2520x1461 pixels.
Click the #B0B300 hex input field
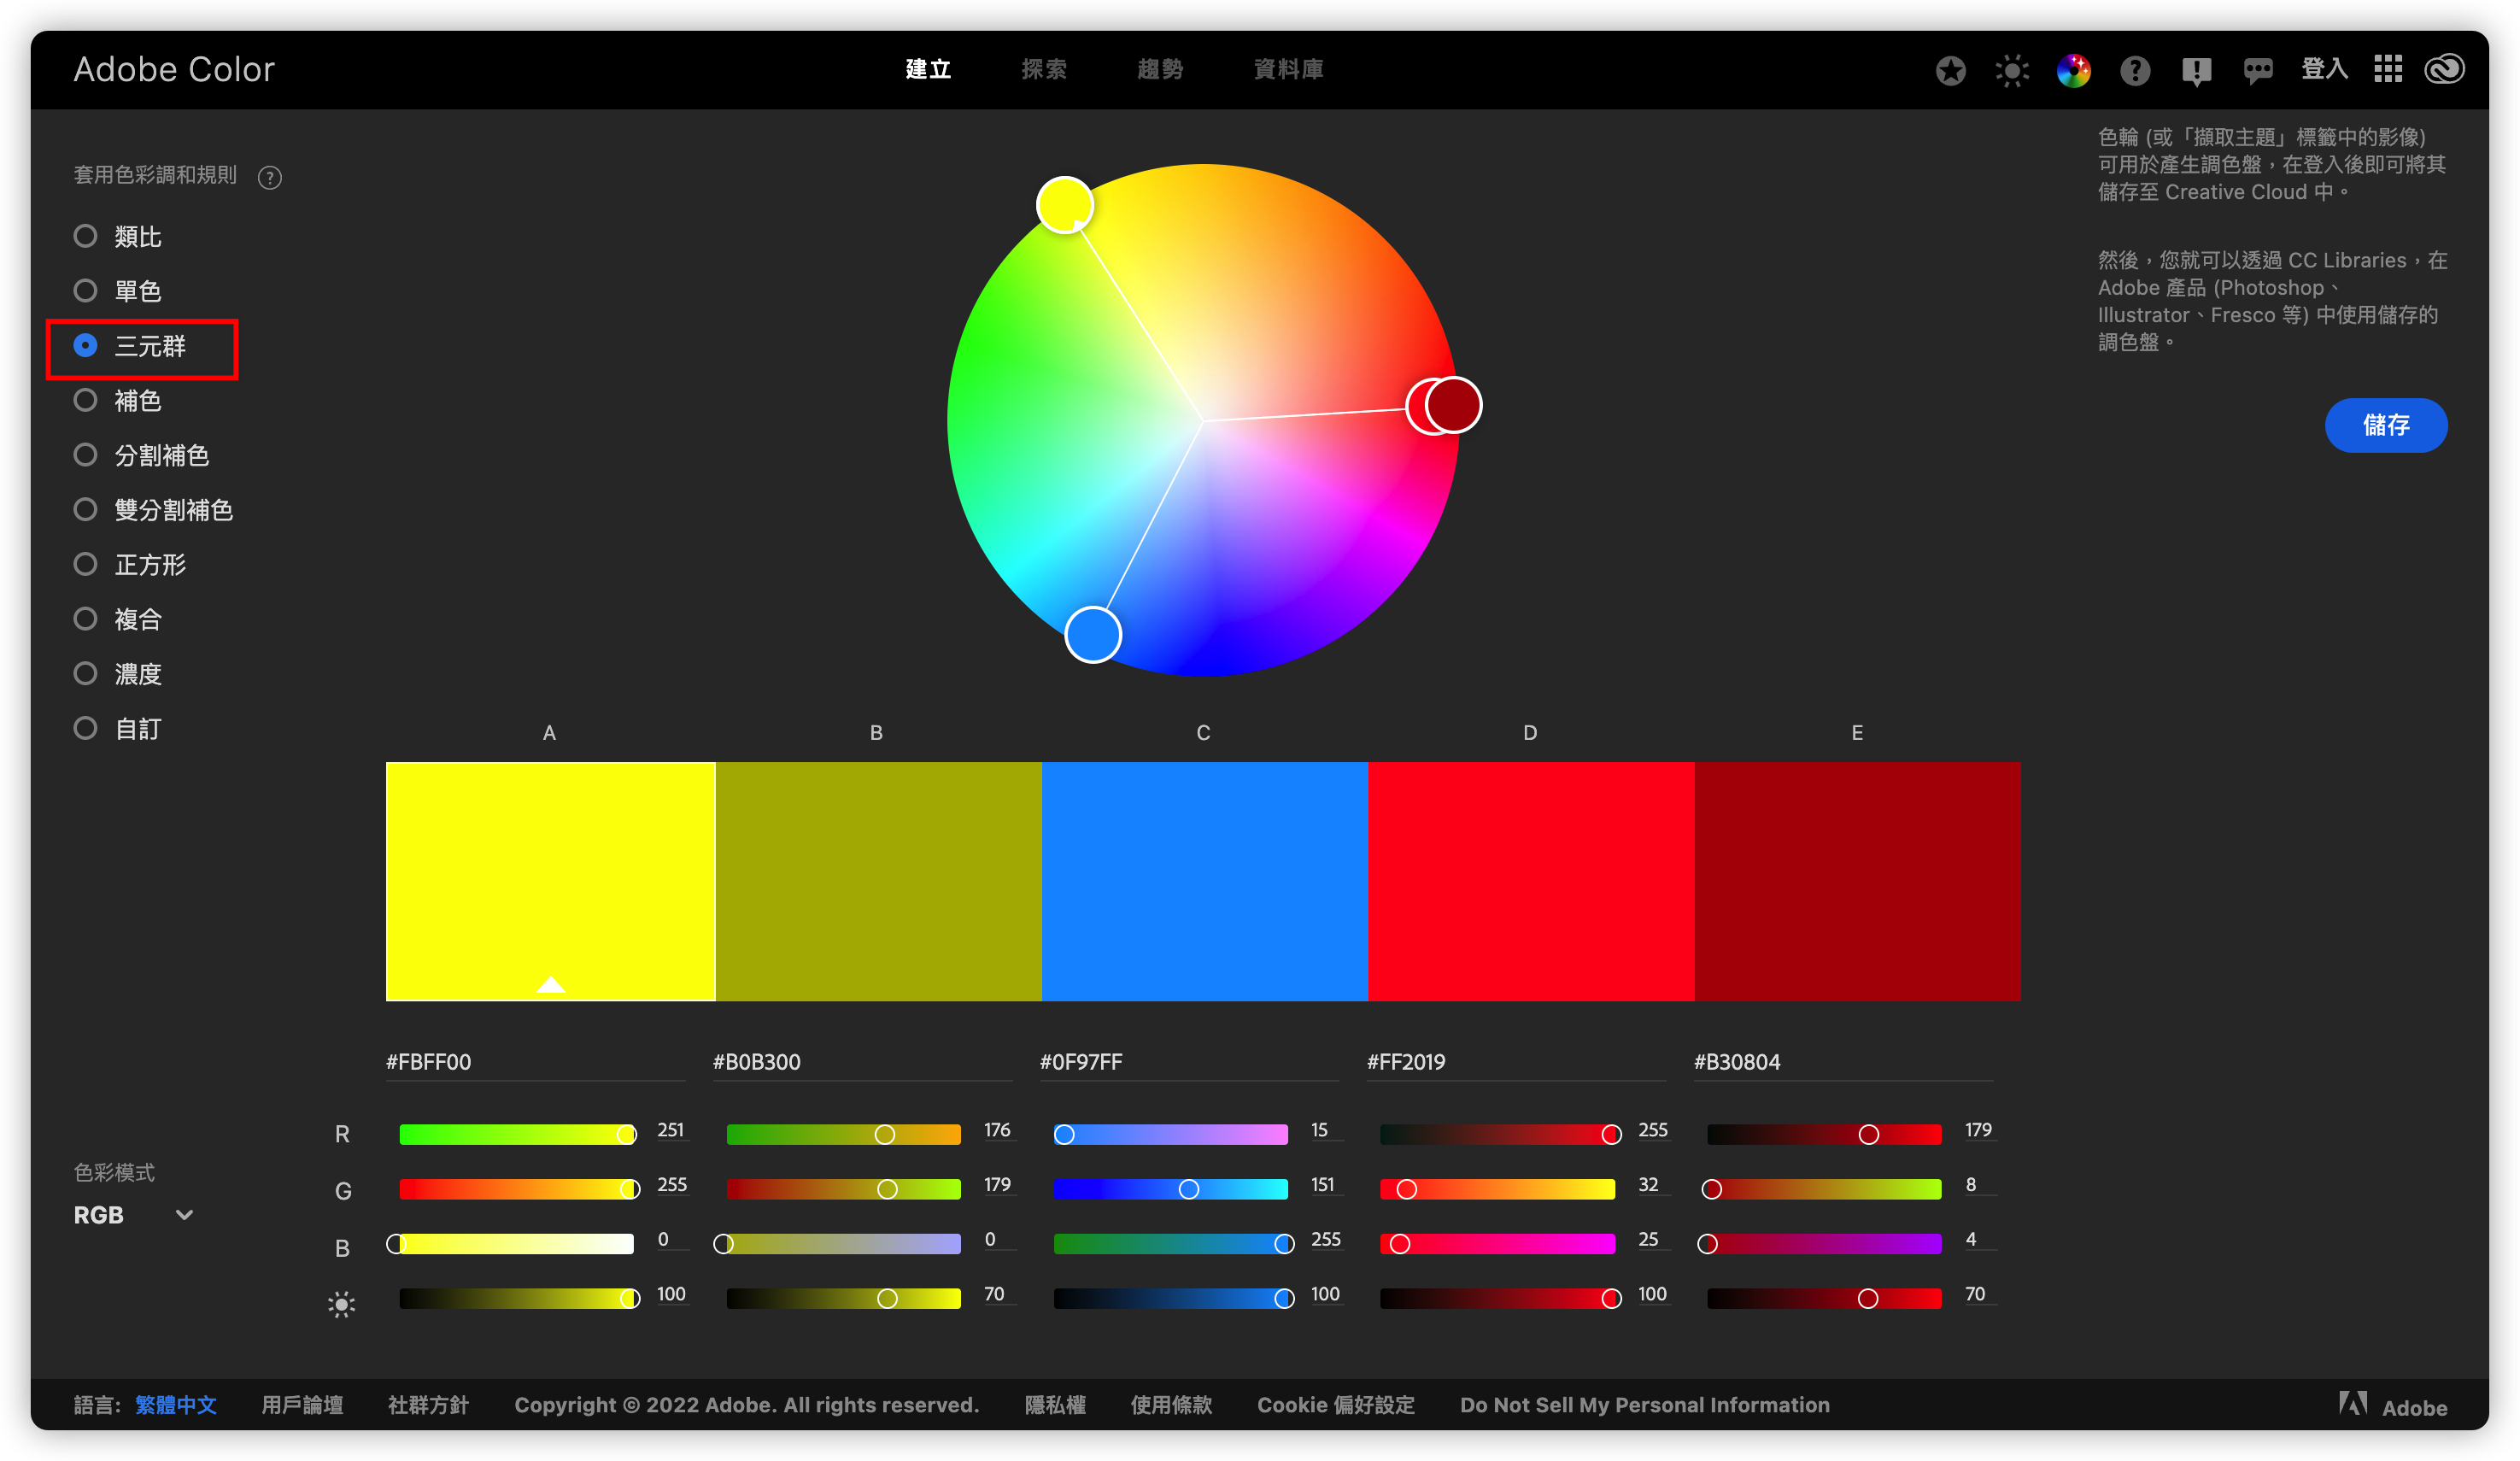862,1062
